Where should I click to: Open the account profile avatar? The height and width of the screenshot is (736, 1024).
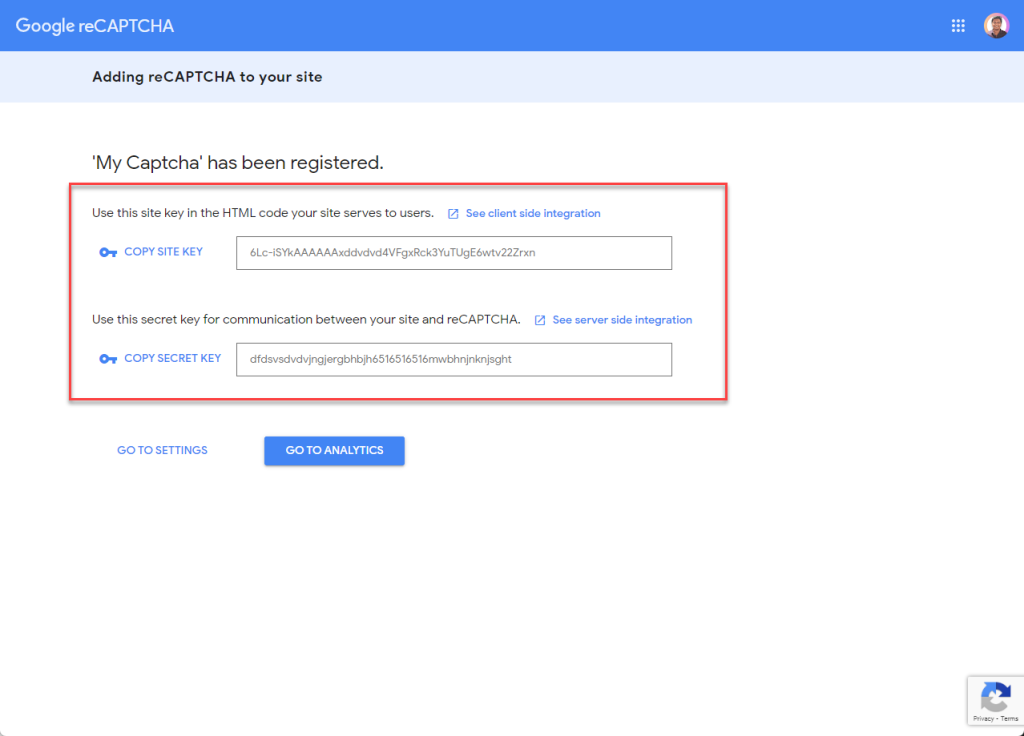point(996,25)
